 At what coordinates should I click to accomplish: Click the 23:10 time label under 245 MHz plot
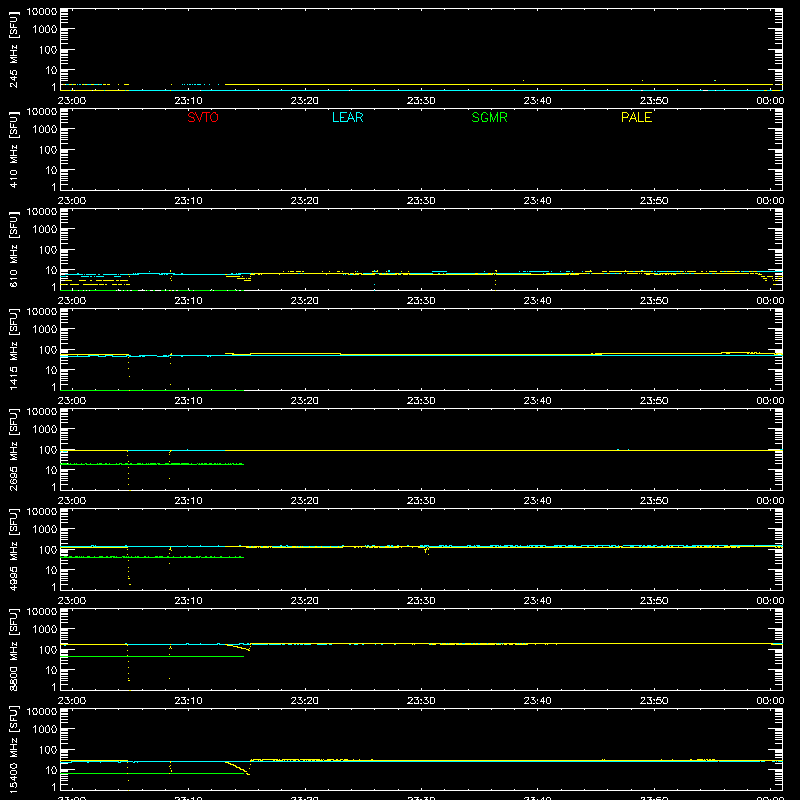click(188, 101)
